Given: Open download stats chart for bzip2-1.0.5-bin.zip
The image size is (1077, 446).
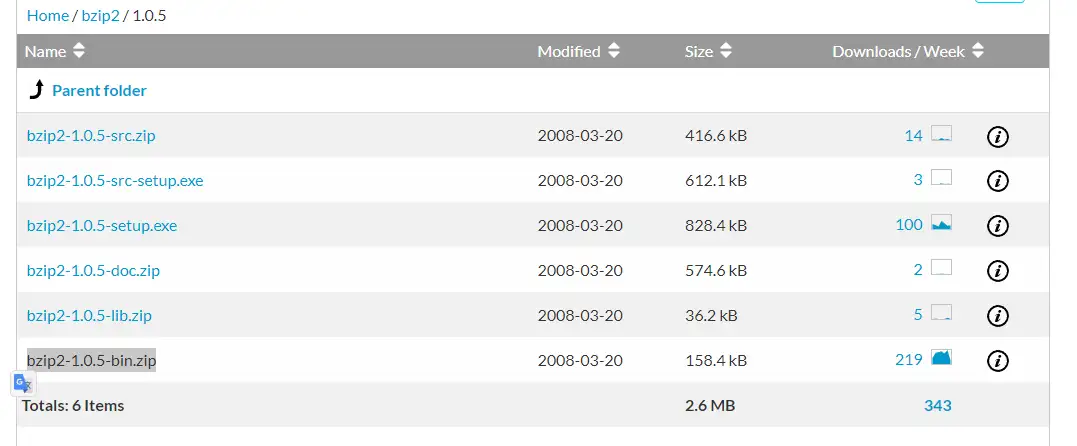Looking at the screenshot, I should (941, 357).
